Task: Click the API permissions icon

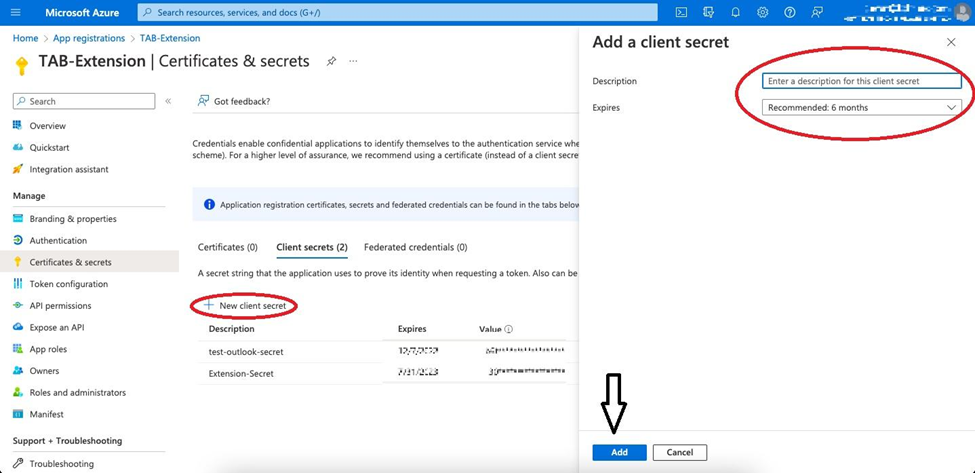Action: (x=17, y=306)
